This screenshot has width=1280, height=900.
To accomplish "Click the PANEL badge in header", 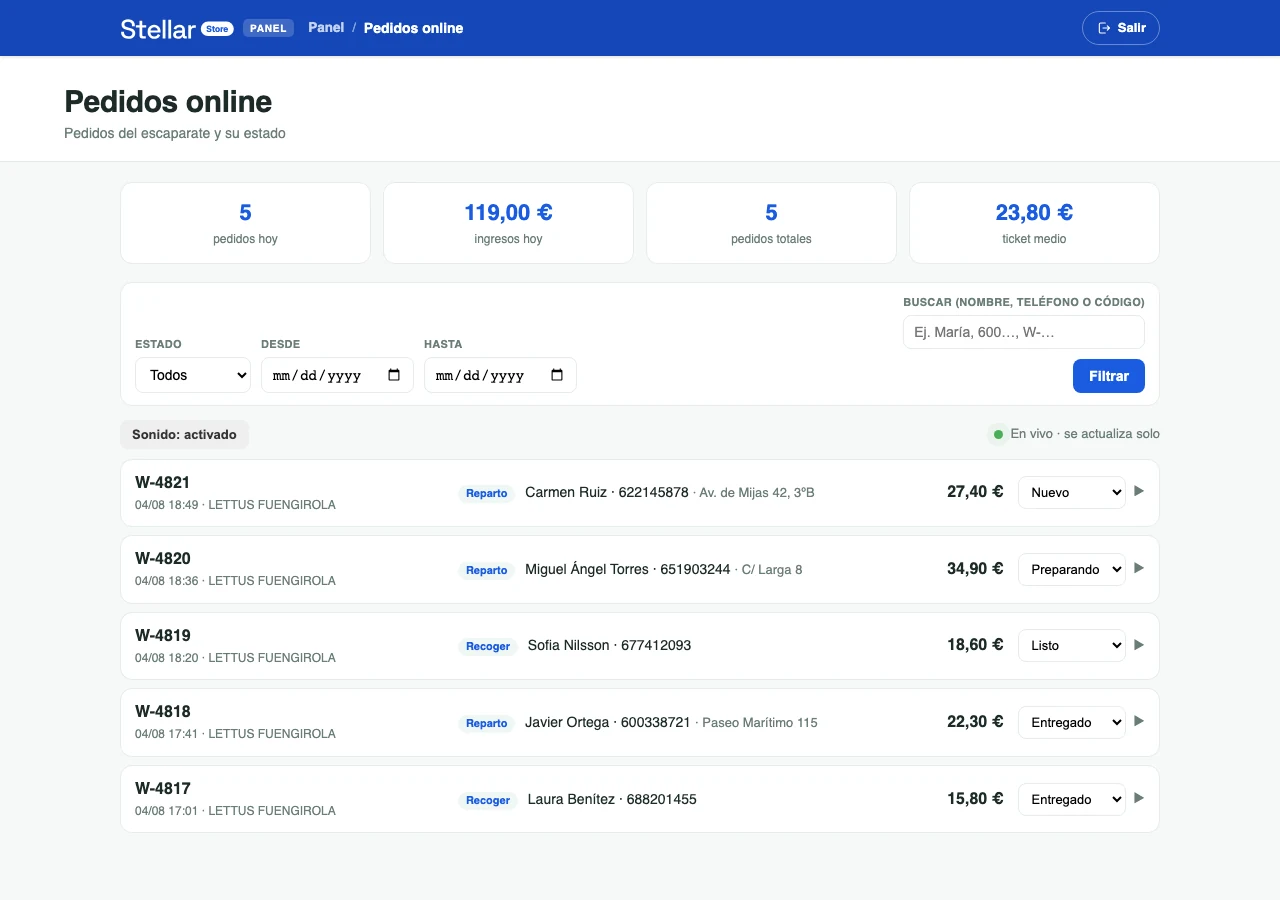I will tap(268, 28).
